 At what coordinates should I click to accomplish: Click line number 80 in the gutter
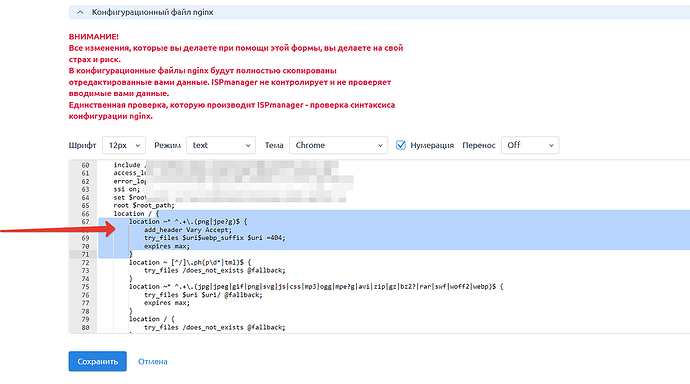click(x=85, y=328)
